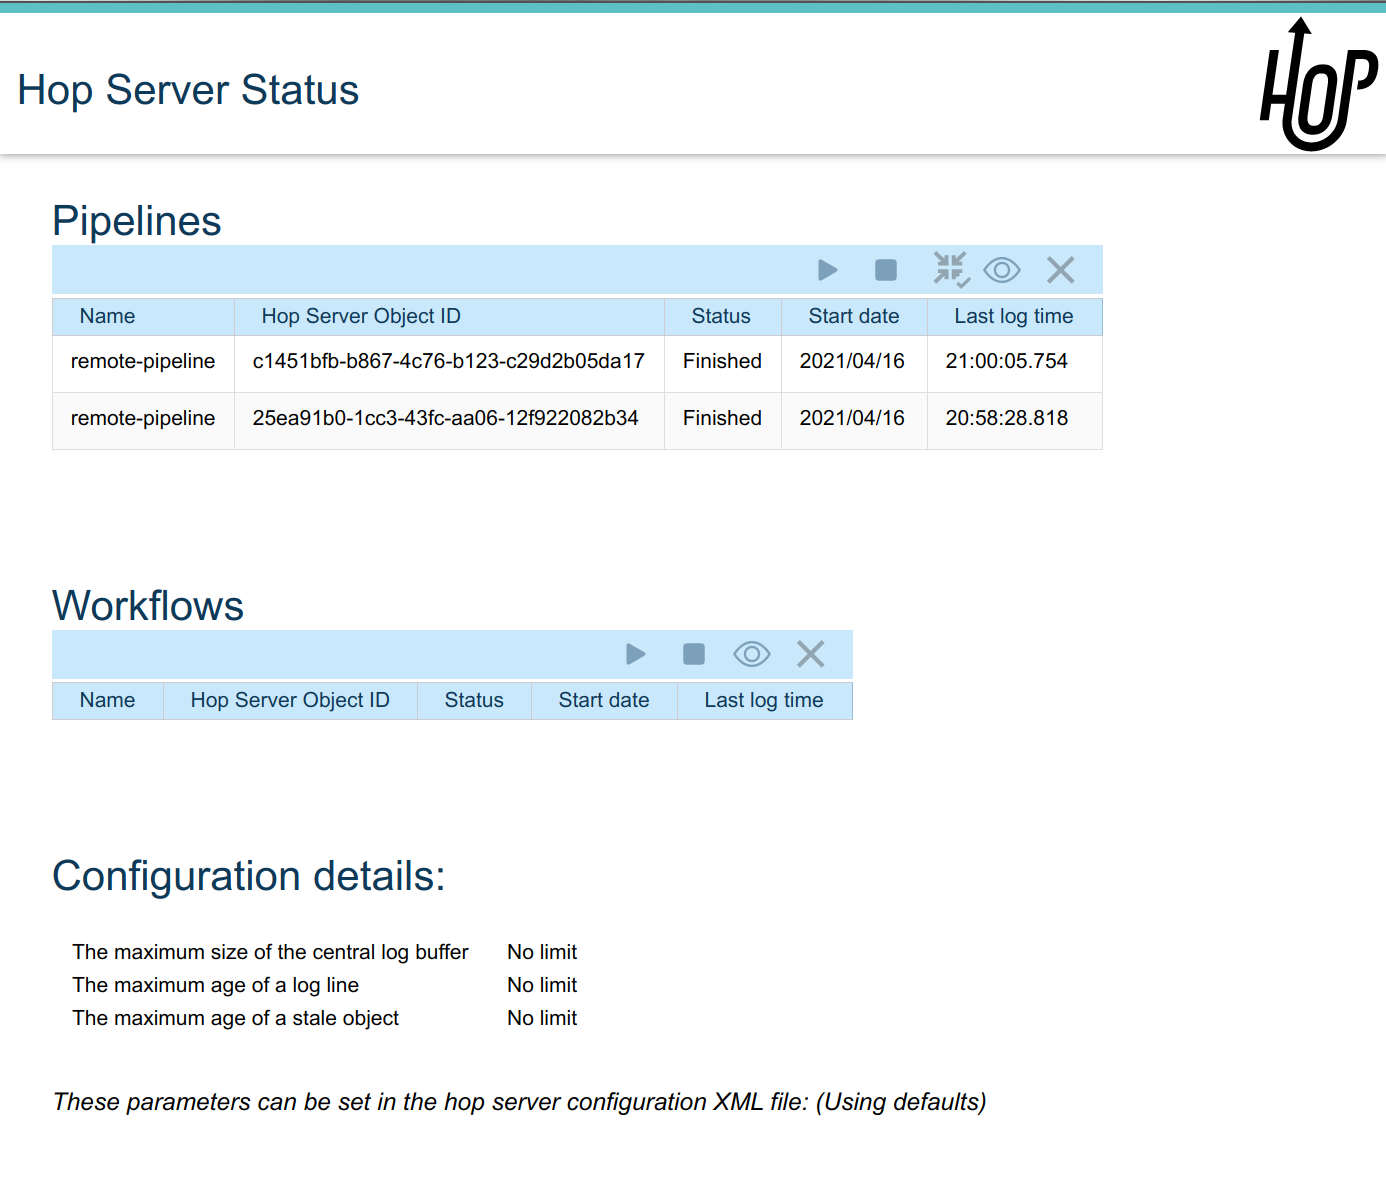Click the Workflows Hop Server Object ID header
This screenshot has width=1386, height=1190.
(x=290, y=700)
